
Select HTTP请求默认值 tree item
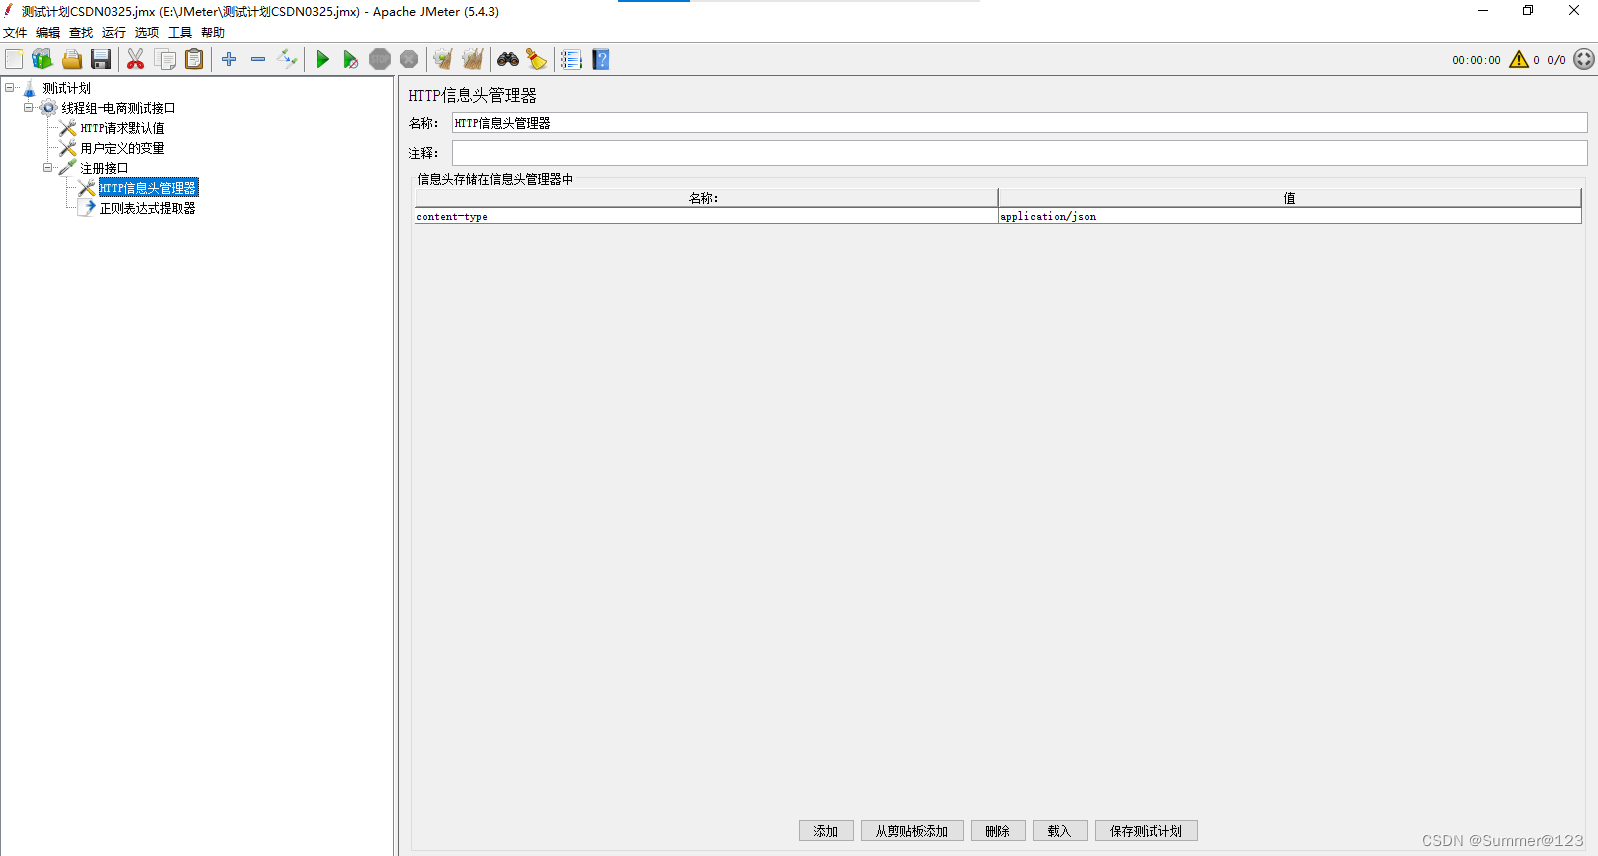[x=122, y=128]
